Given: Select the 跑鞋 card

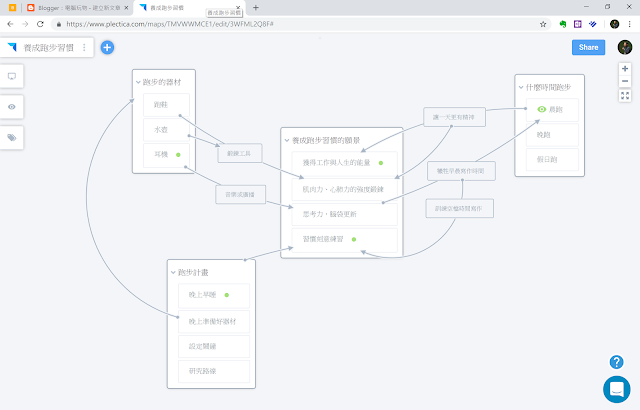Looking at the screenshot, I should (166, 105).
